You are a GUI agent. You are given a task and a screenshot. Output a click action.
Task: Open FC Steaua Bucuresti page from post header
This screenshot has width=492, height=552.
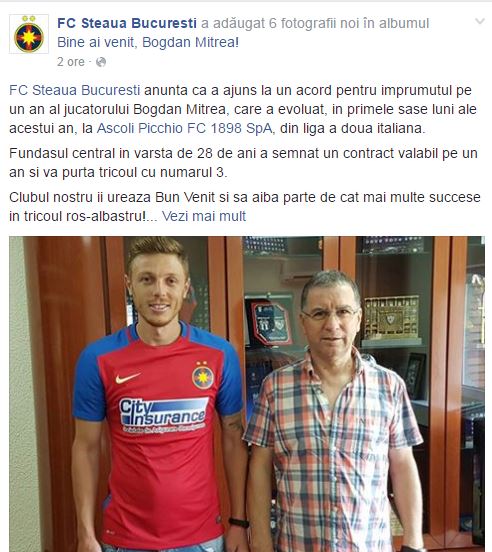click(127, 23)
